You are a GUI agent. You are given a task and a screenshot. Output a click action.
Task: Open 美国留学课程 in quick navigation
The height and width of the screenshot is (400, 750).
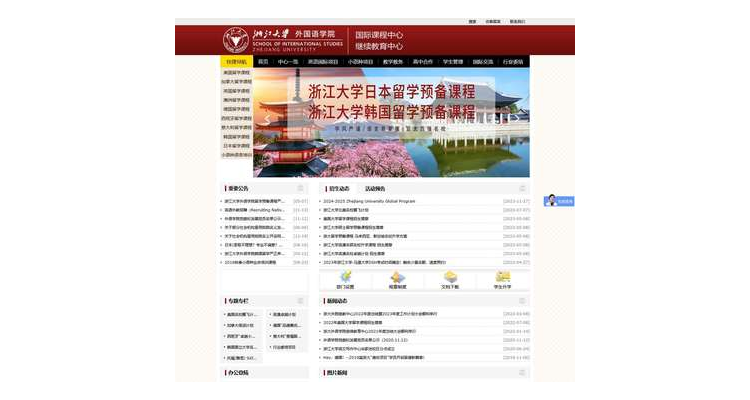coord(236,73)
